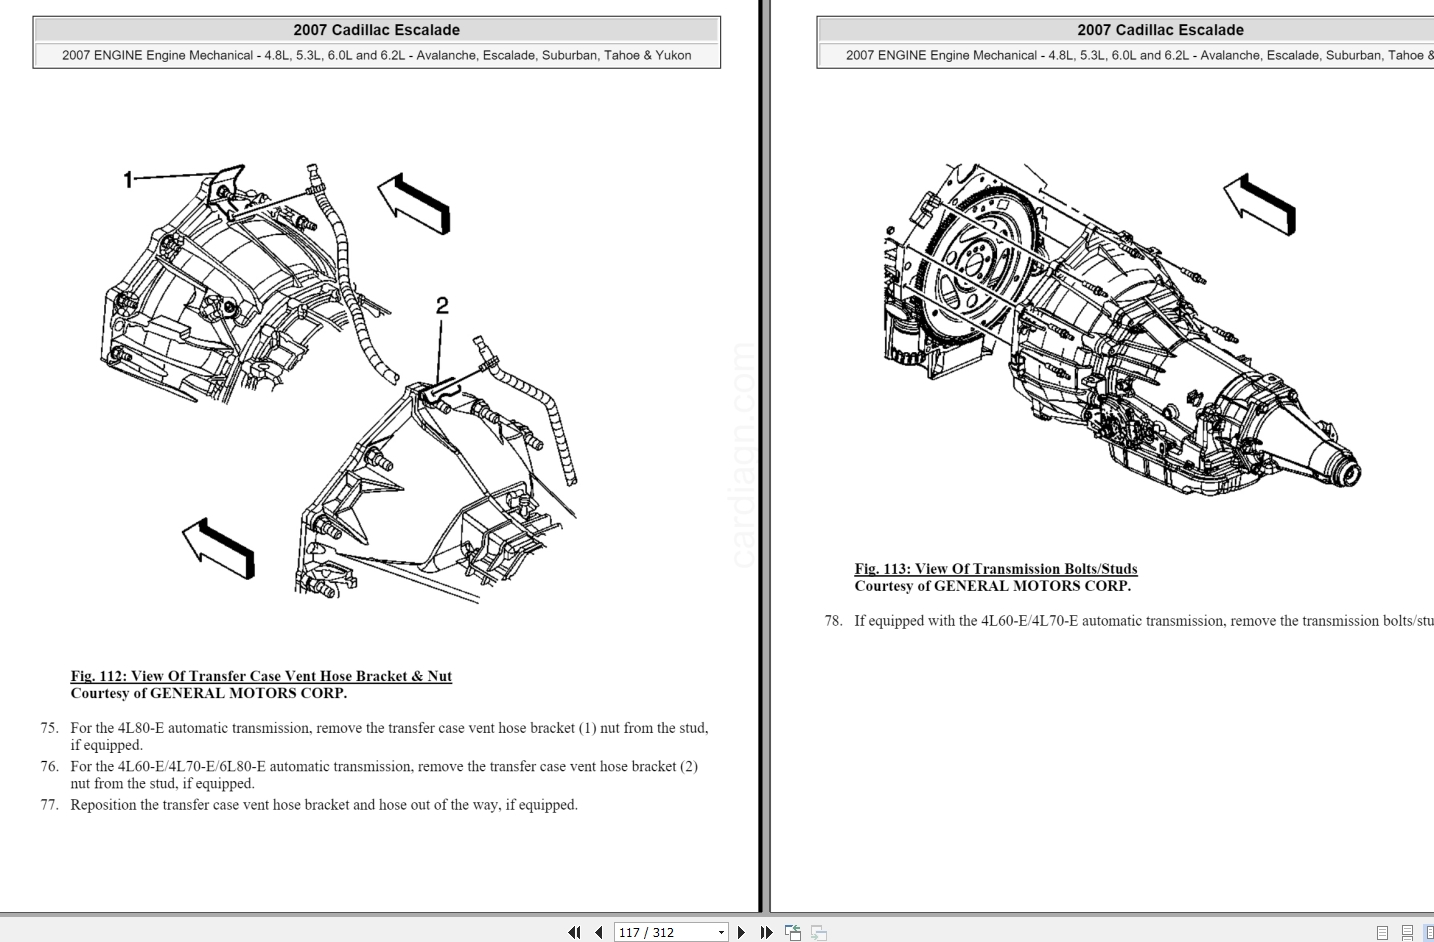Go forward using the next-view icon
The width and height of the screenshot is (1434, 942).
[x=818, y=931]
